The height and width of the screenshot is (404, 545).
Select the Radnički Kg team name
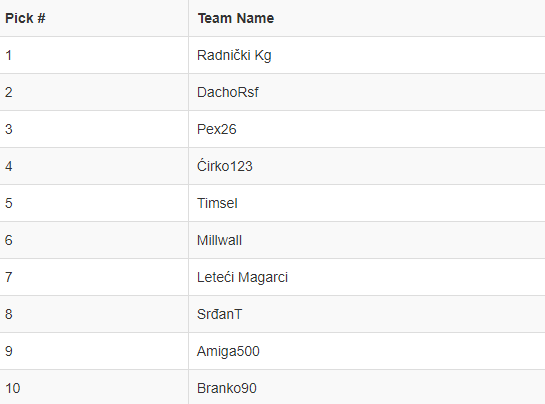tap(234, 55)
